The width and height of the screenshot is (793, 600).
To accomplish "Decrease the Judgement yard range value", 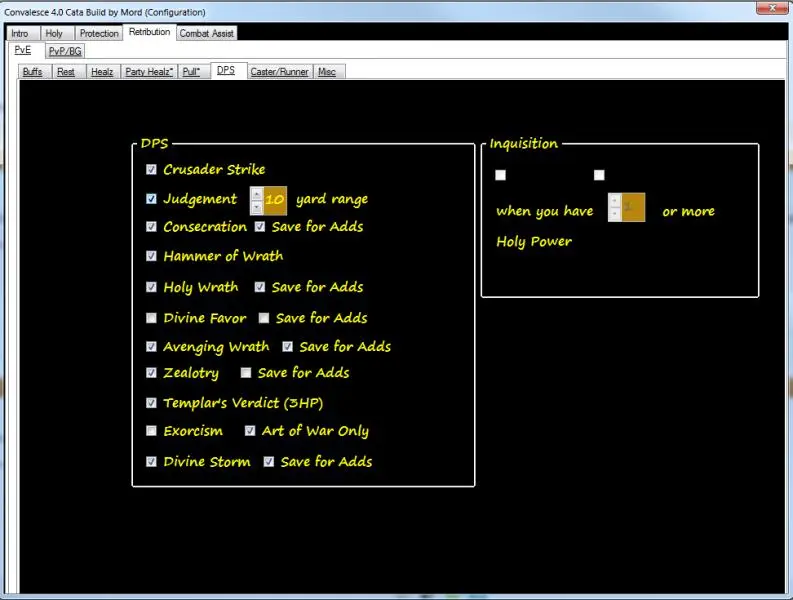I will point(256,207).
